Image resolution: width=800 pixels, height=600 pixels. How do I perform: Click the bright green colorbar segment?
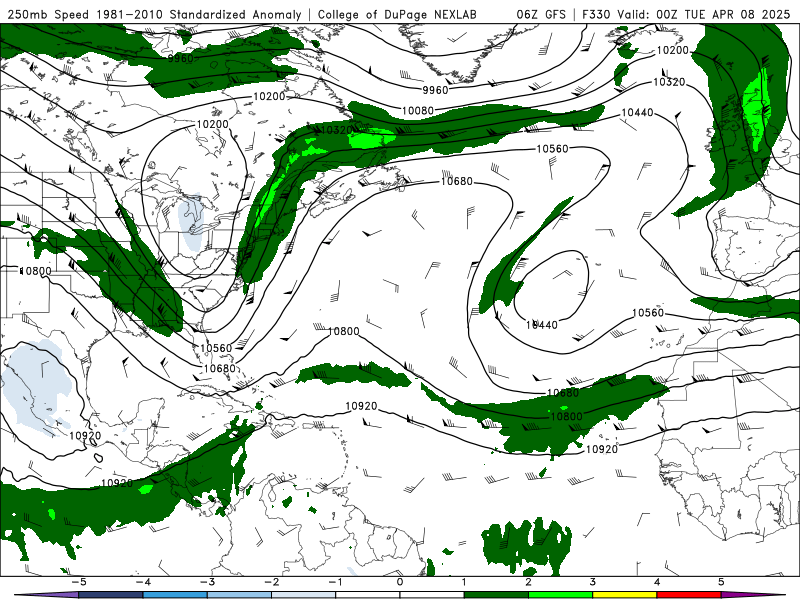click(x=561, y=595)
